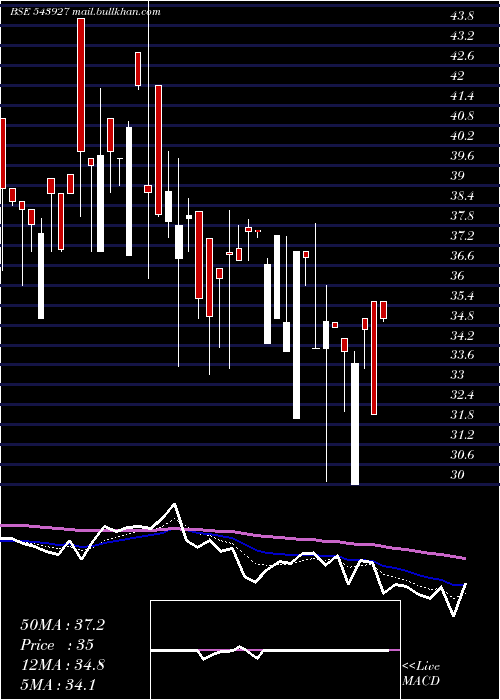Click the 41.4 price axis label
Viewport: 500px width, 700px height.
pos(462,96)
